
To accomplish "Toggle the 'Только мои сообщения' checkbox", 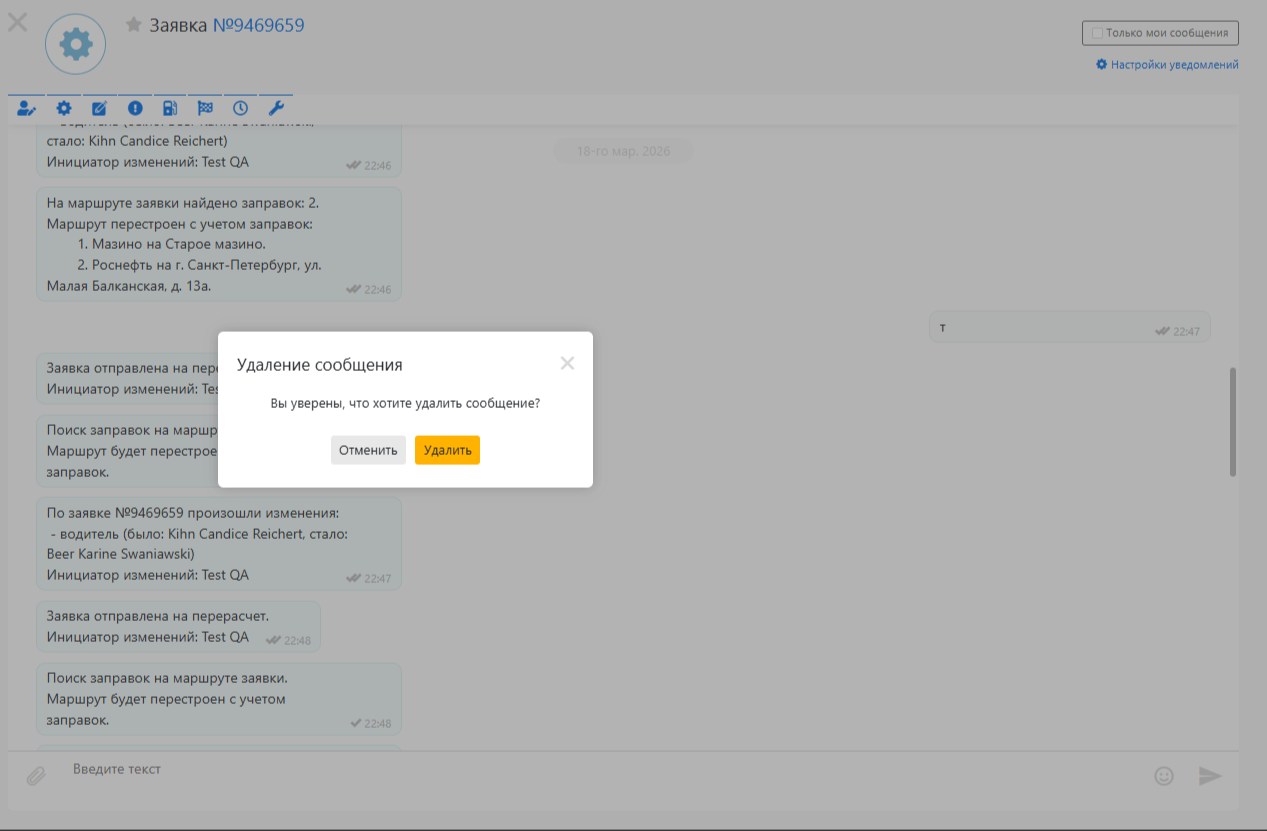I will point(1097,33).
